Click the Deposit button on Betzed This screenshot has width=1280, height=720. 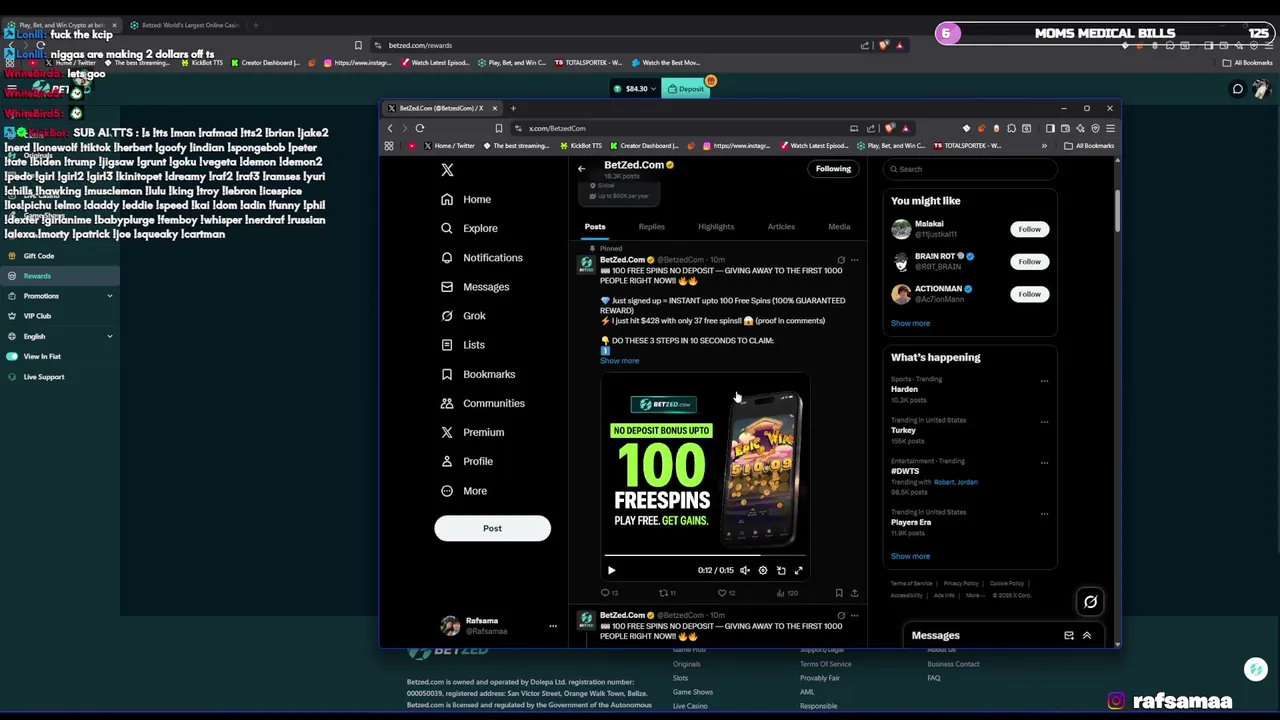(686, 89)
